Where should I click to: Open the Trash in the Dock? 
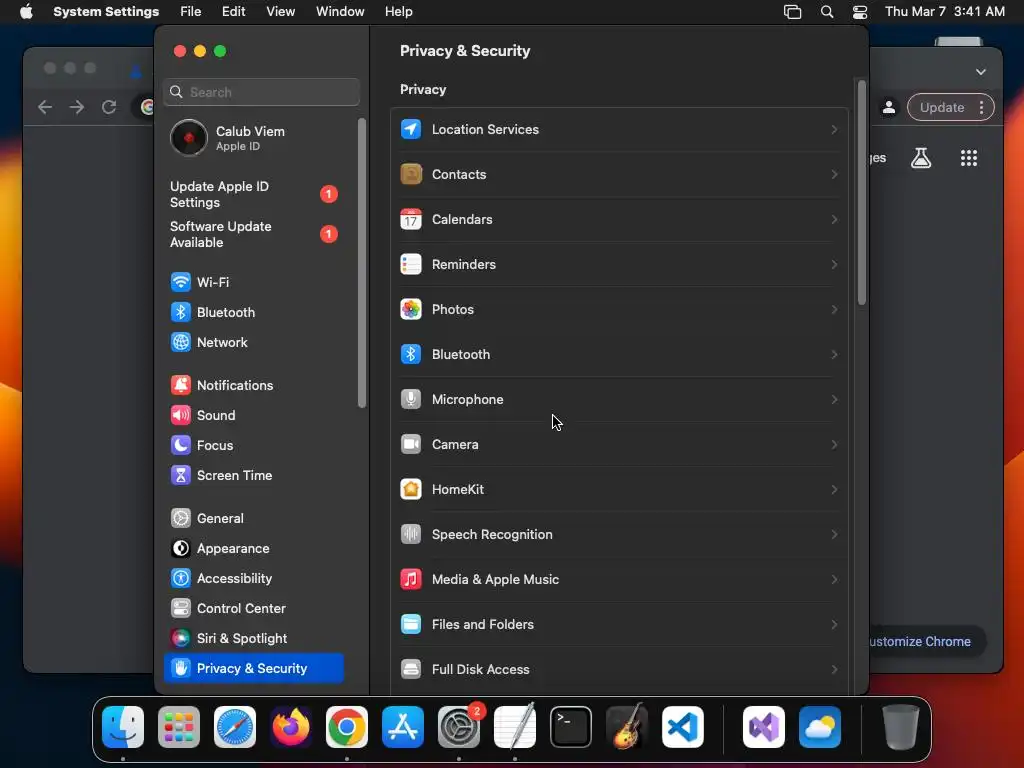901,727
